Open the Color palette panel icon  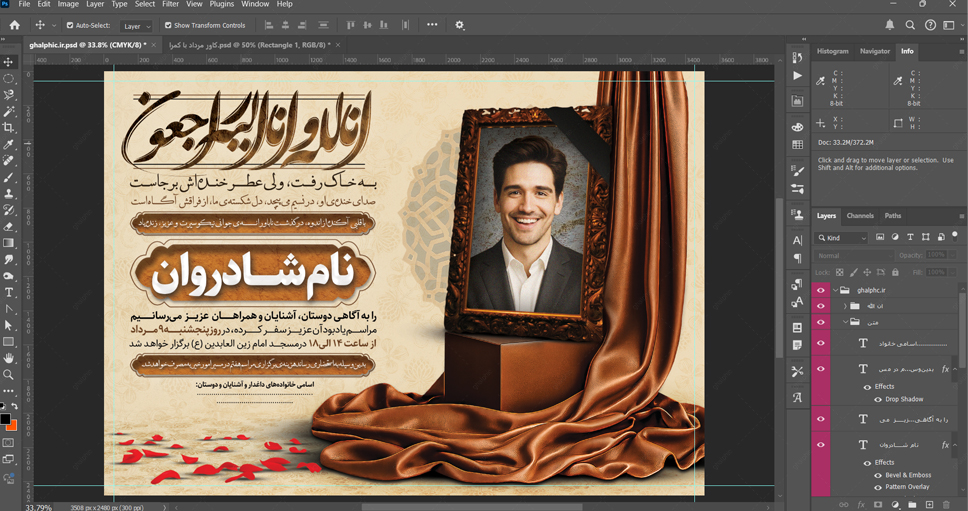click(x=797, y=127)
